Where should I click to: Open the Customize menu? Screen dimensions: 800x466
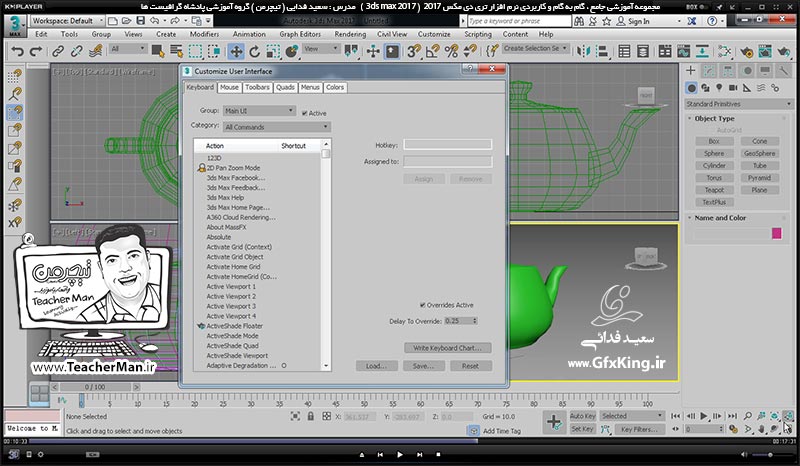434,34
